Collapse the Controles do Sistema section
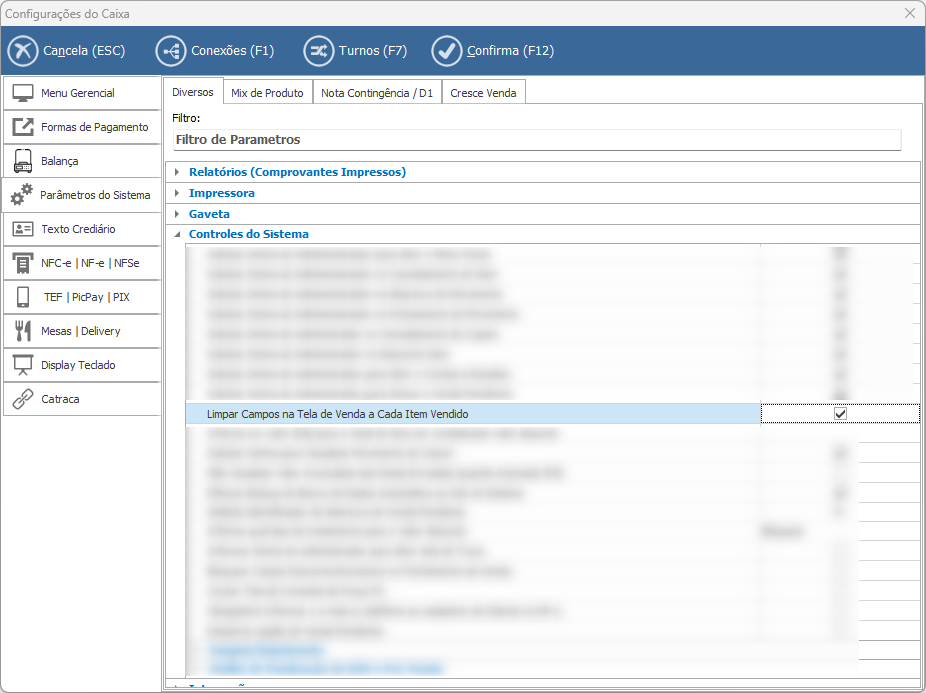 (177, 235)
